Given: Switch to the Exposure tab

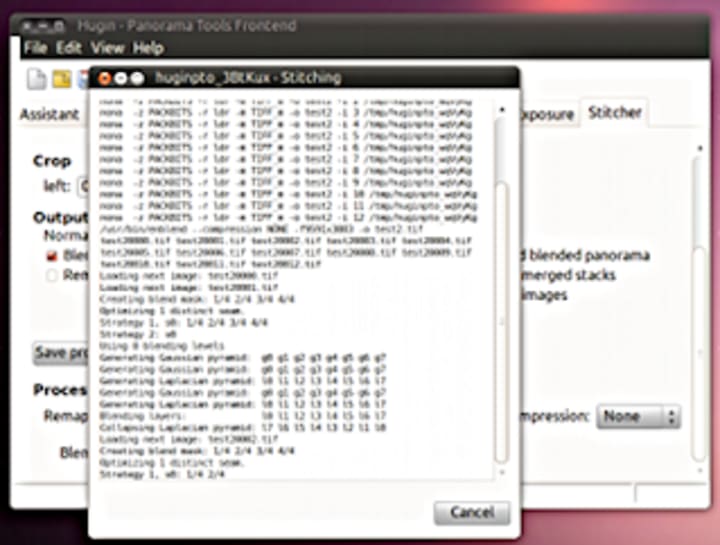Looking at the screenshot, I should (547, 114).
